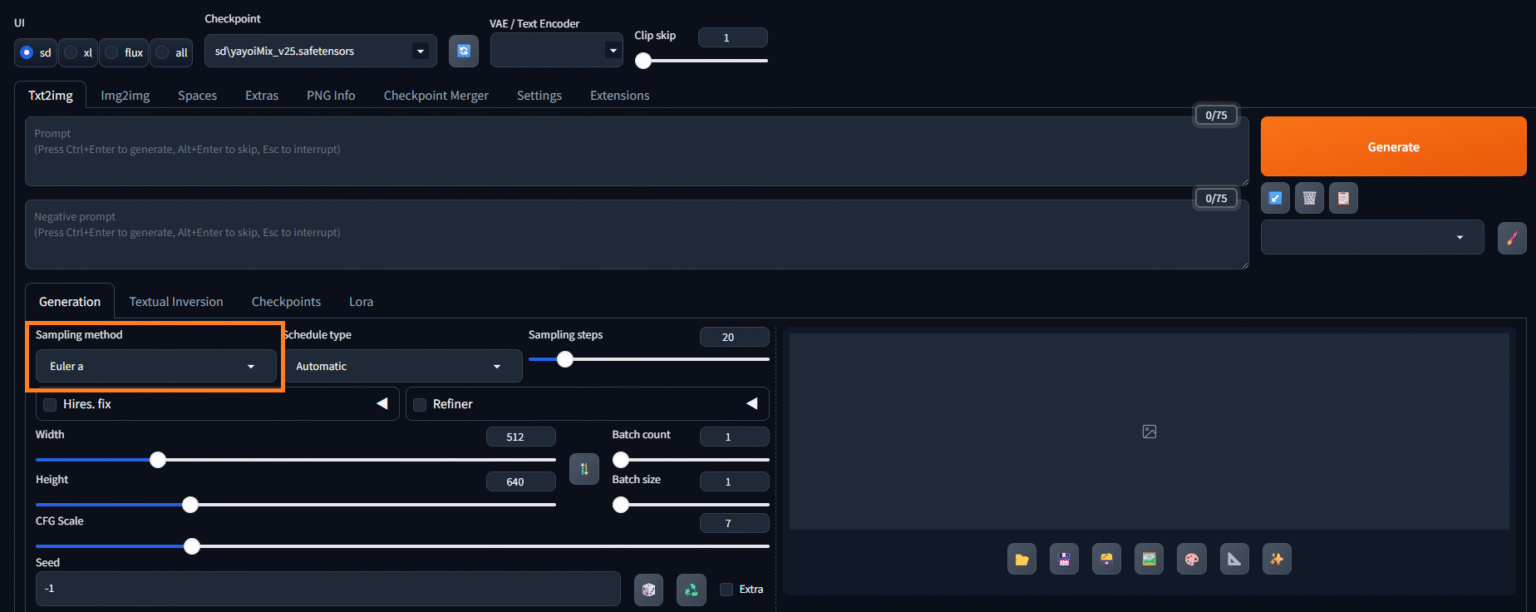Swap width and height dimensions
Viewport: 1536px width, 612px height.
click(584, 468)
